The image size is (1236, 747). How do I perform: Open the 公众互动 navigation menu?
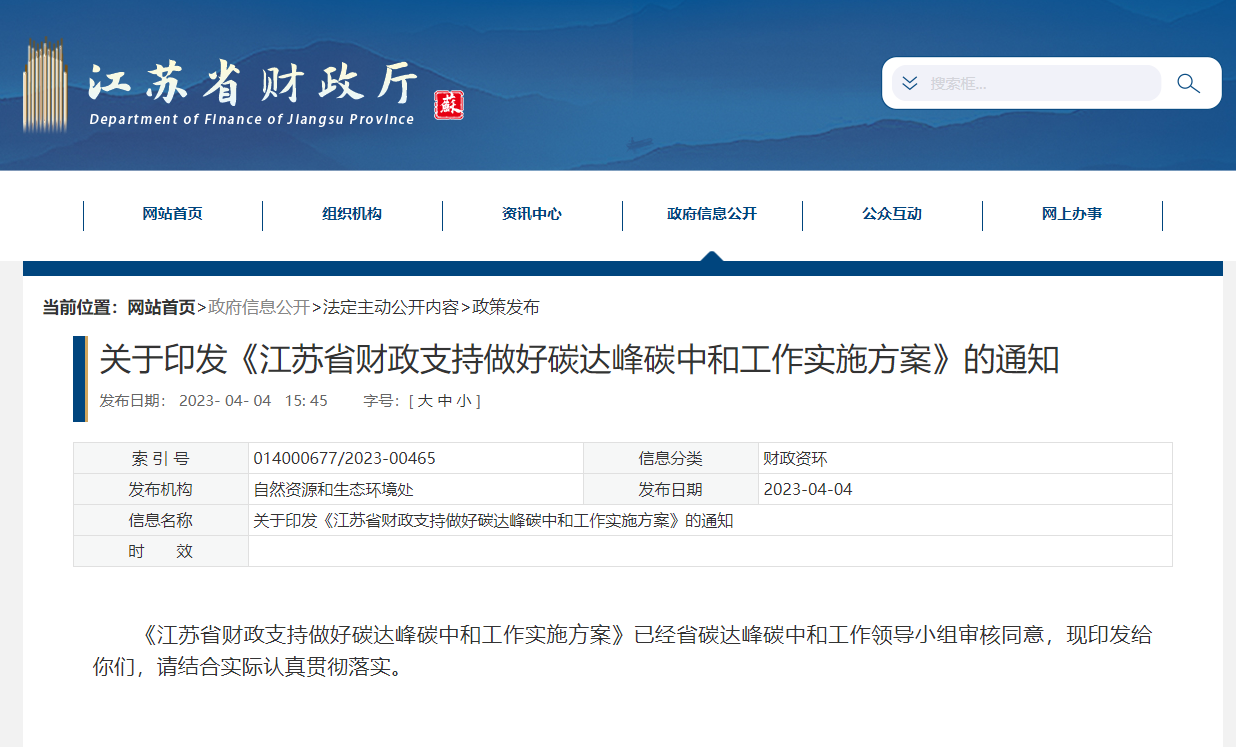click(892, 213)
